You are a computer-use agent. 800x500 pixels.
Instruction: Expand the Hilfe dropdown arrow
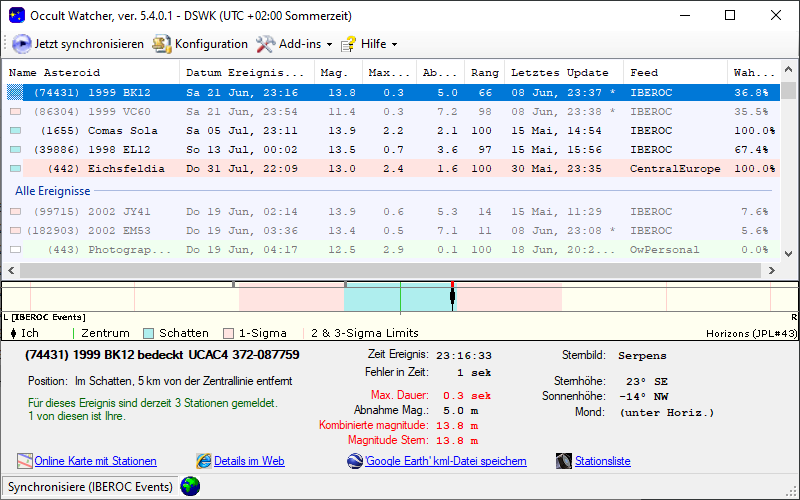tap(394, 45)
